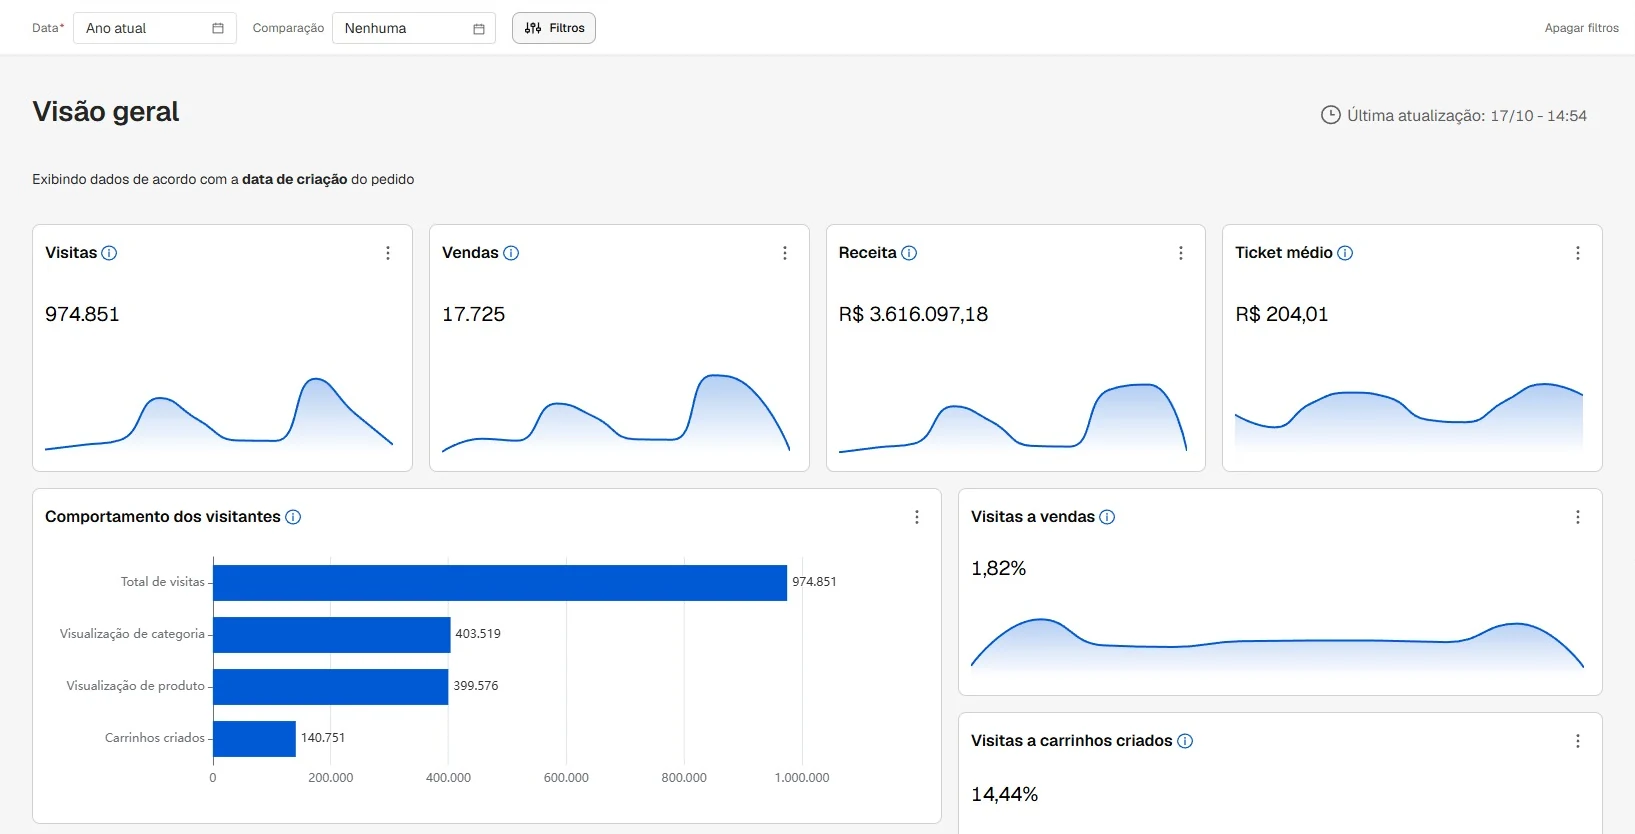This screenshot has width=1635, height=834.
Task: Click the Visualização de produto bar
Action: 331,687
